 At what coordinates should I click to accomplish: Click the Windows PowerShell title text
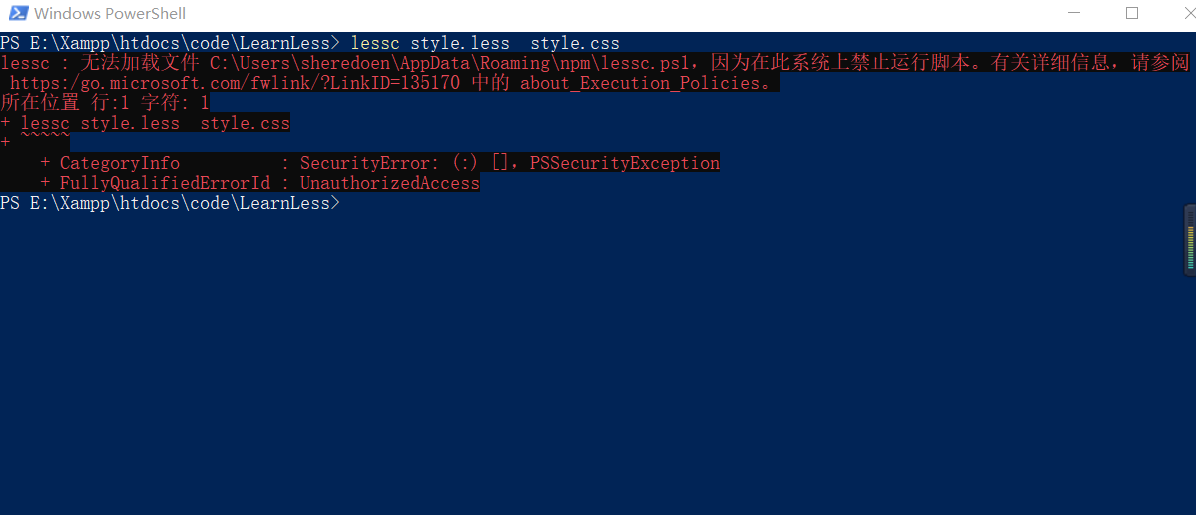tap(110, 14)
